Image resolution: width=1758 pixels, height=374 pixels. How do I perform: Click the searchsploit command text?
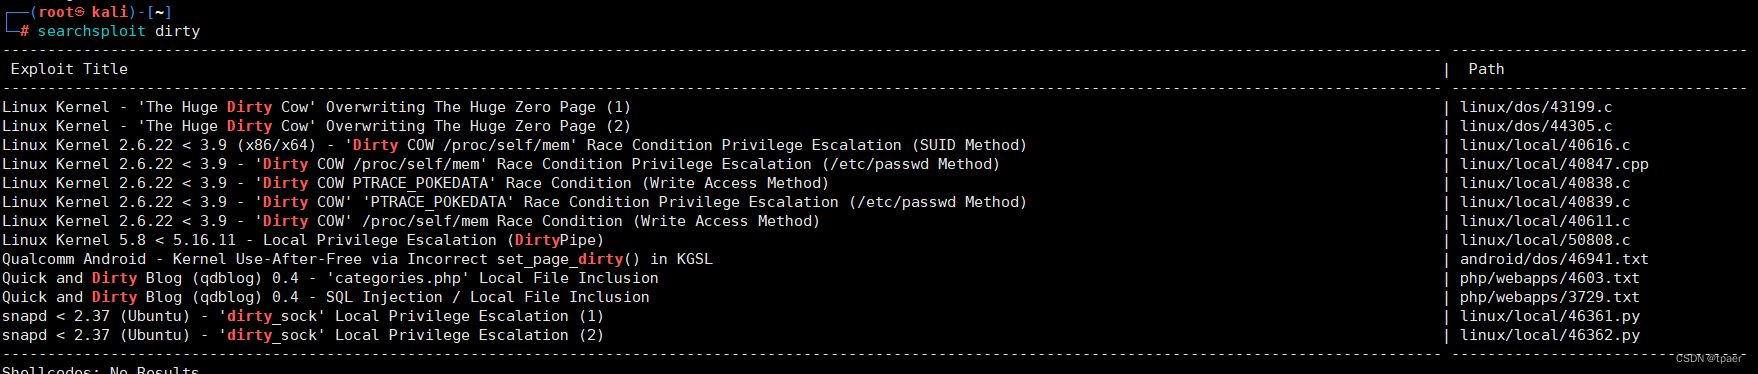click(119, 31)
